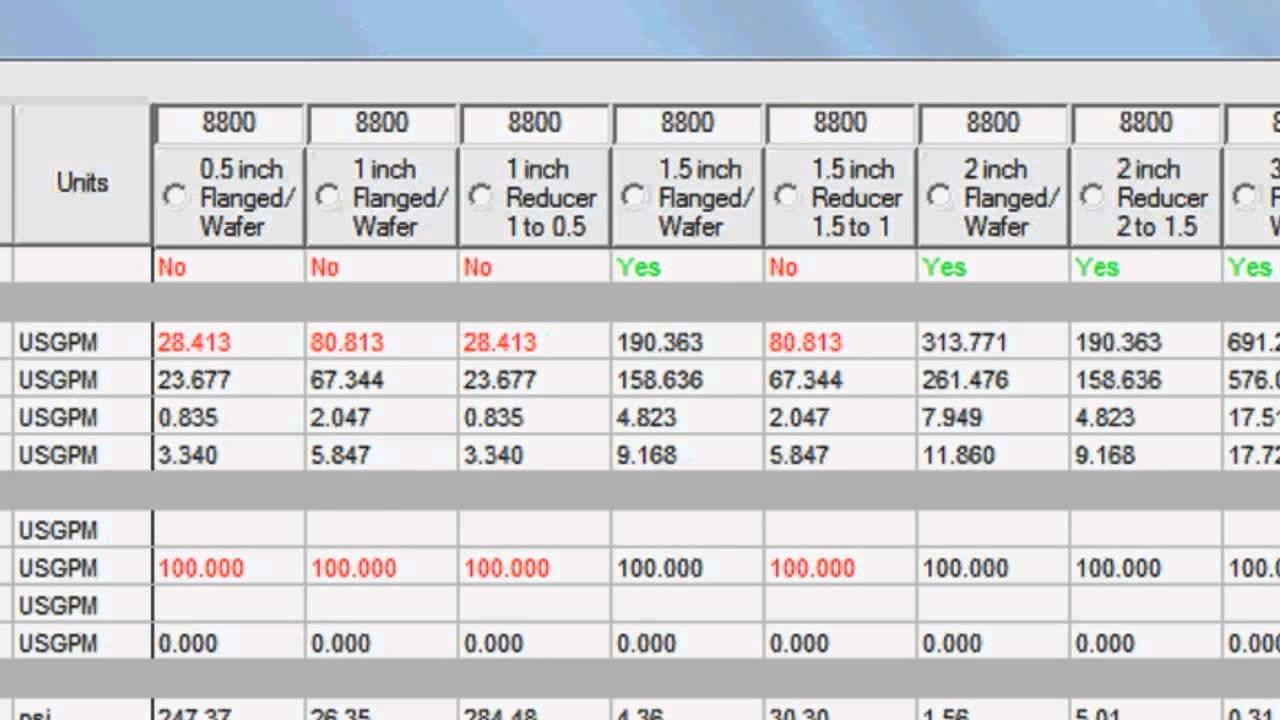This screenshot has width=1280, height=720.
Task: Click the green Yes under 2 inch Flanged/Wafer
Action: coord(945,268)
